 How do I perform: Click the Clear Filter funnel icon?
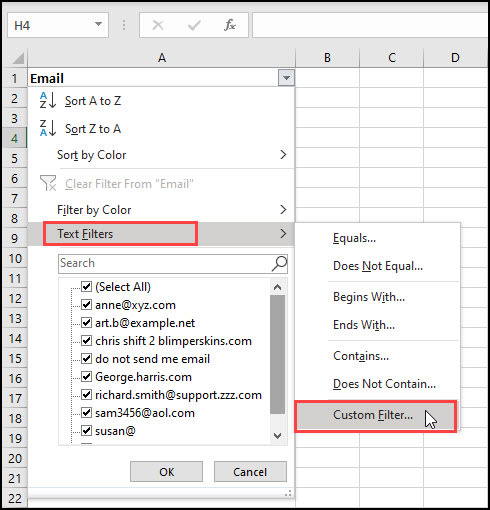pyautogui.click(x=48, y=183)
